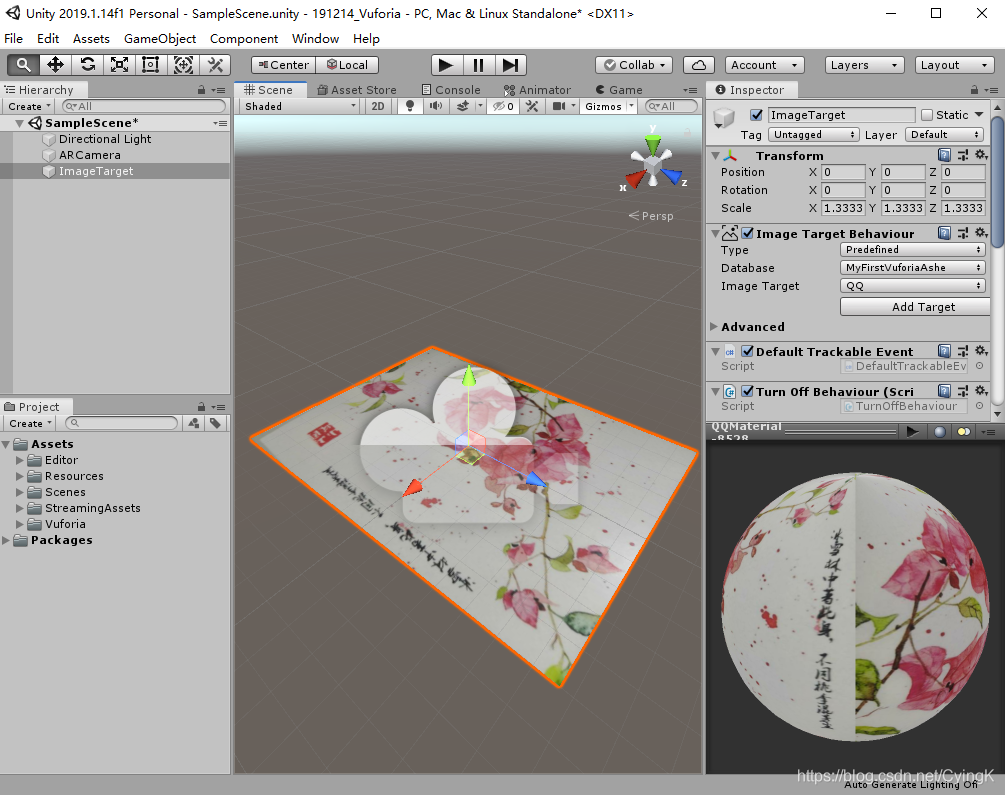Open the File menu
The height and width of the screenshot is (795, 1005).
point(13,38)
